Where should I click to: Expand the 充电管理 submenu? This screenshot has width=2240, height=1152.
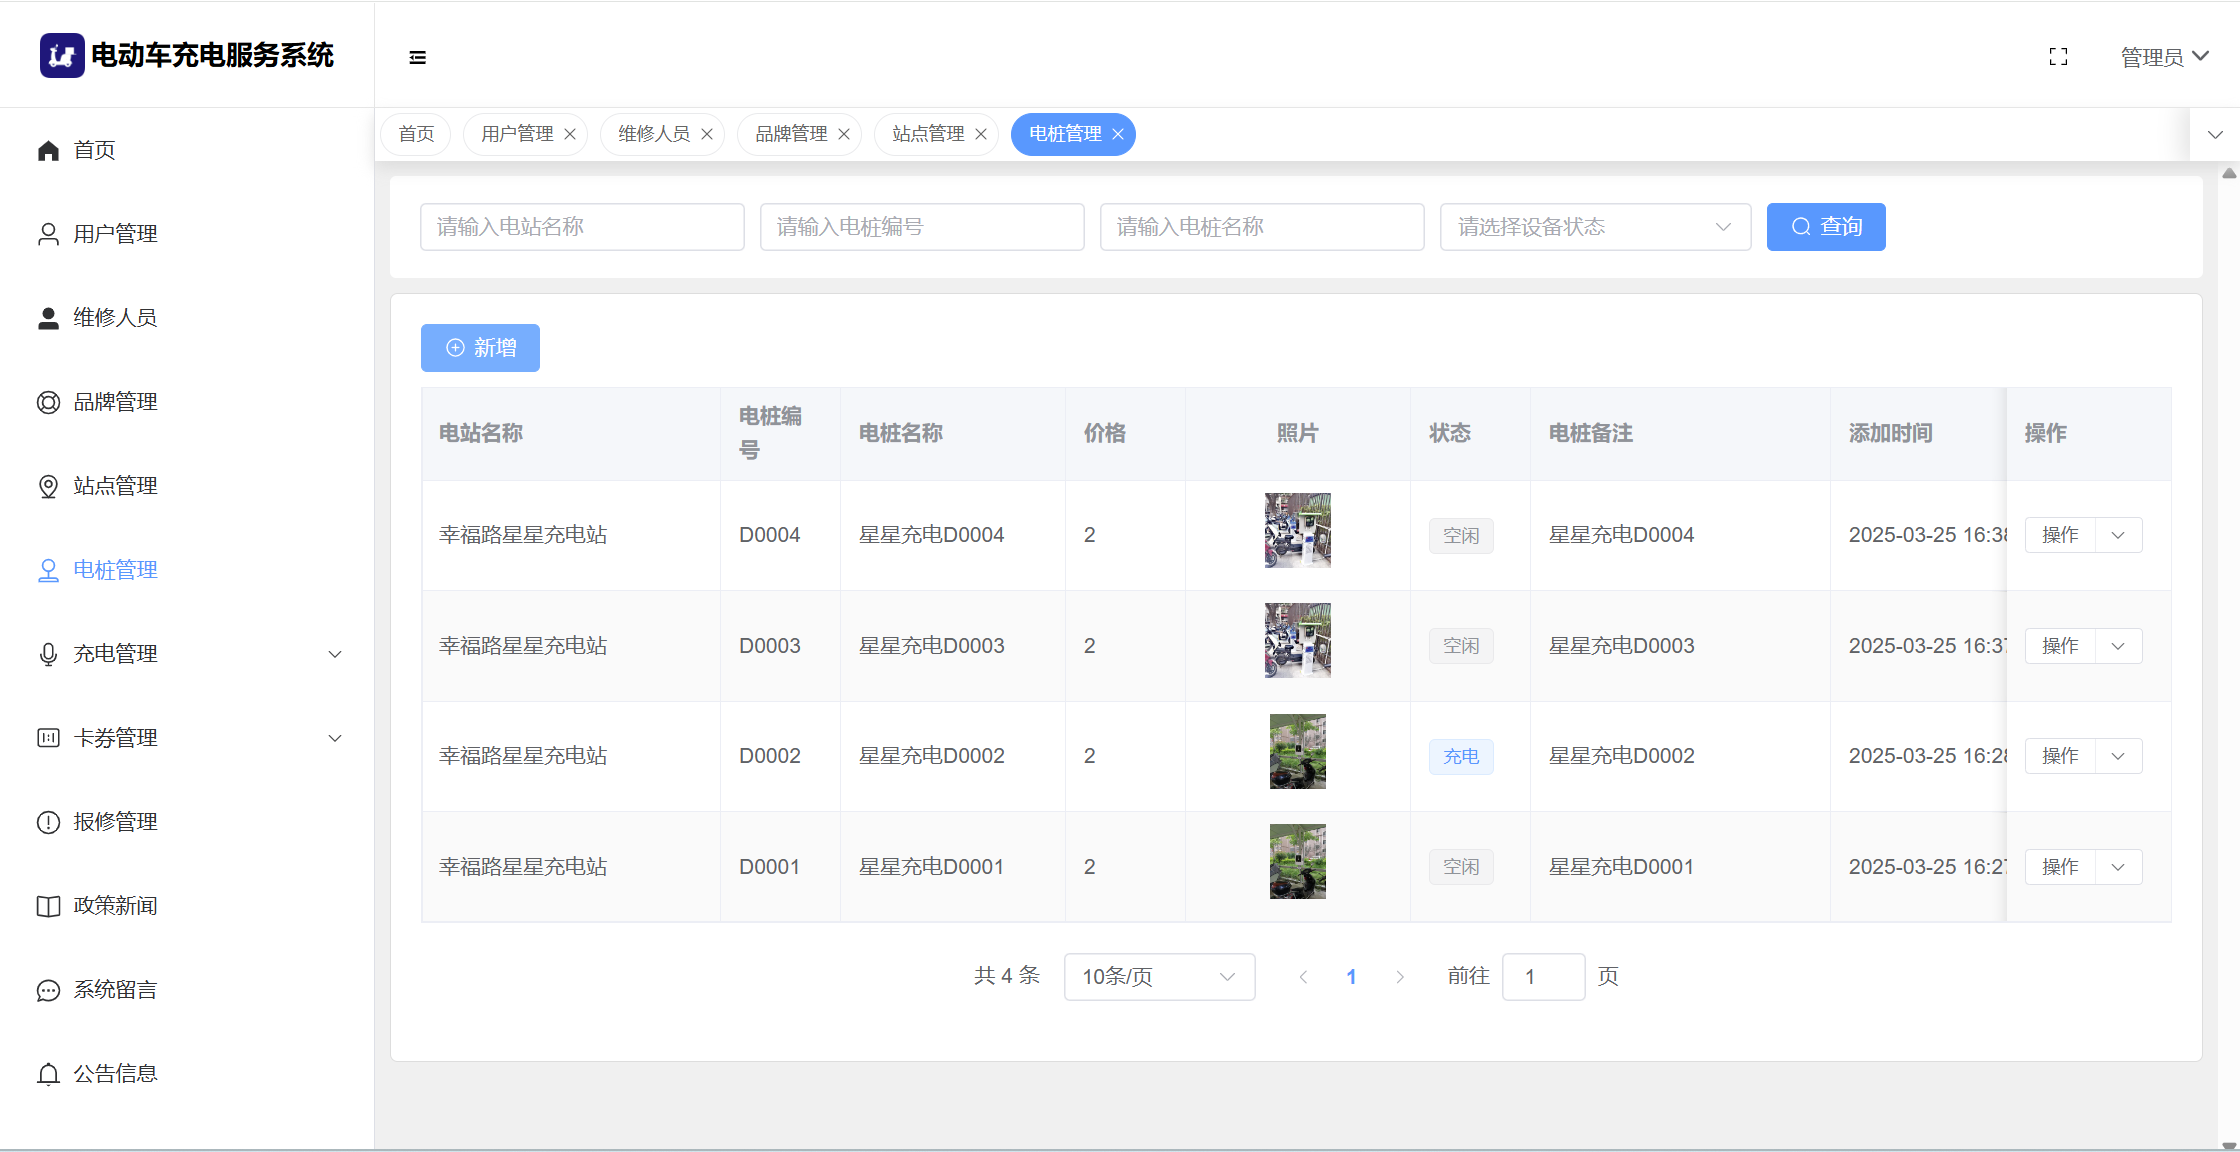click(x=190, y=654)
